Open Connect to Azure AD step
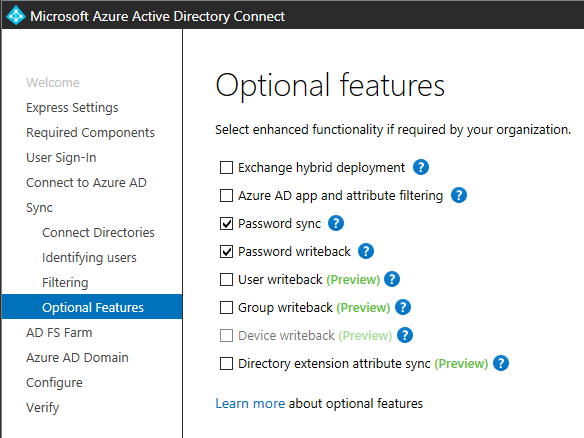 pyautogui.click(x=86, y=182)
